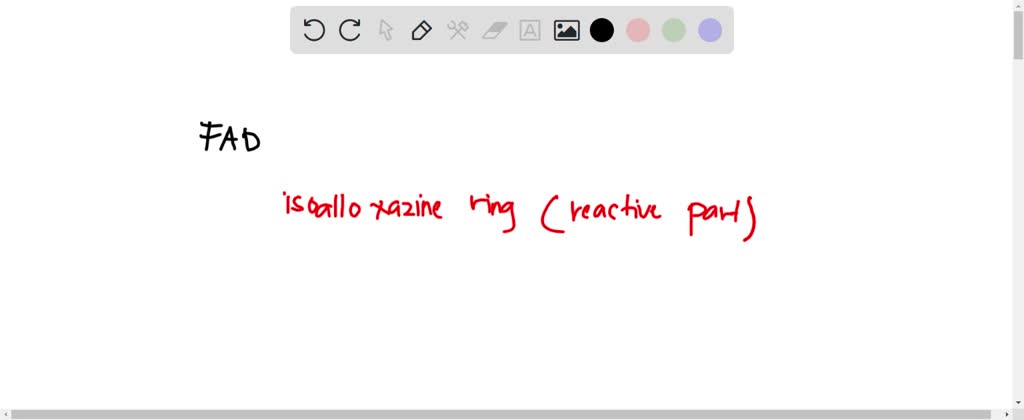Click the insert image icon

(x=566, y=30)
